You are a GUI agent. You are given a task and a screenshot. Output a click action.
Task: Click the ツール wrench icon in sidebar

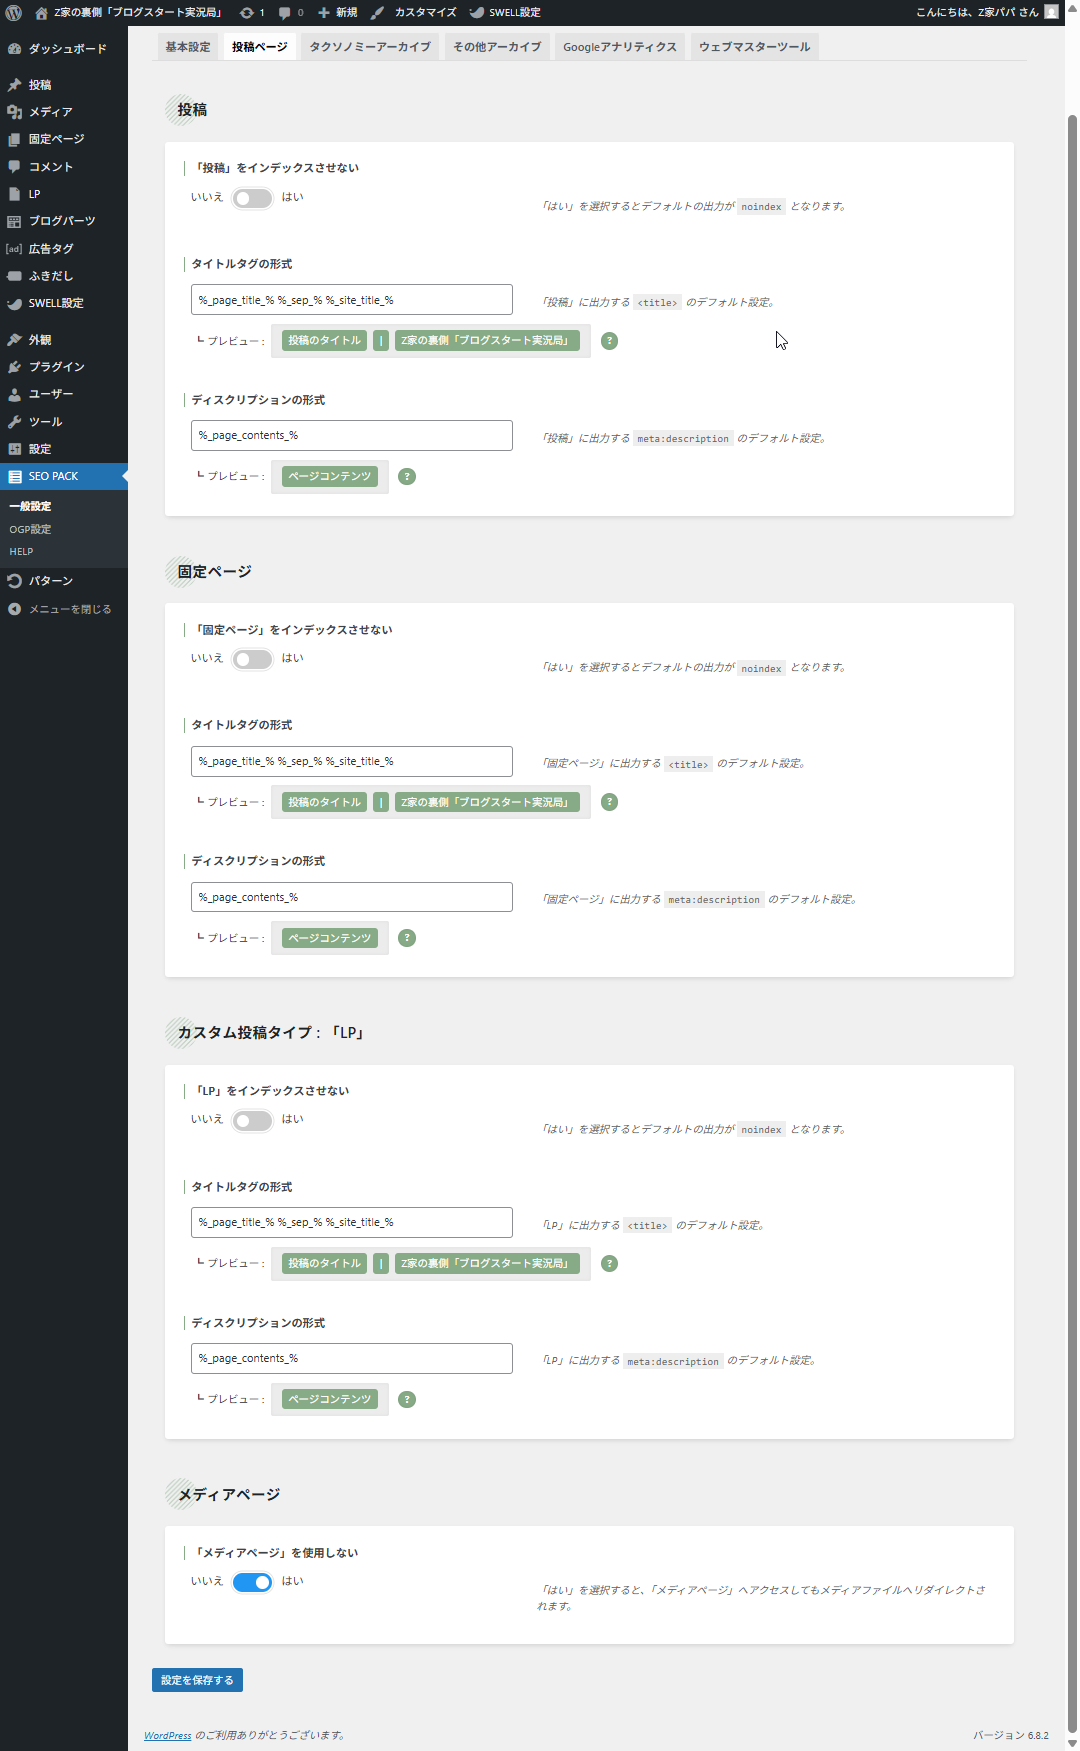click(14, 422)
